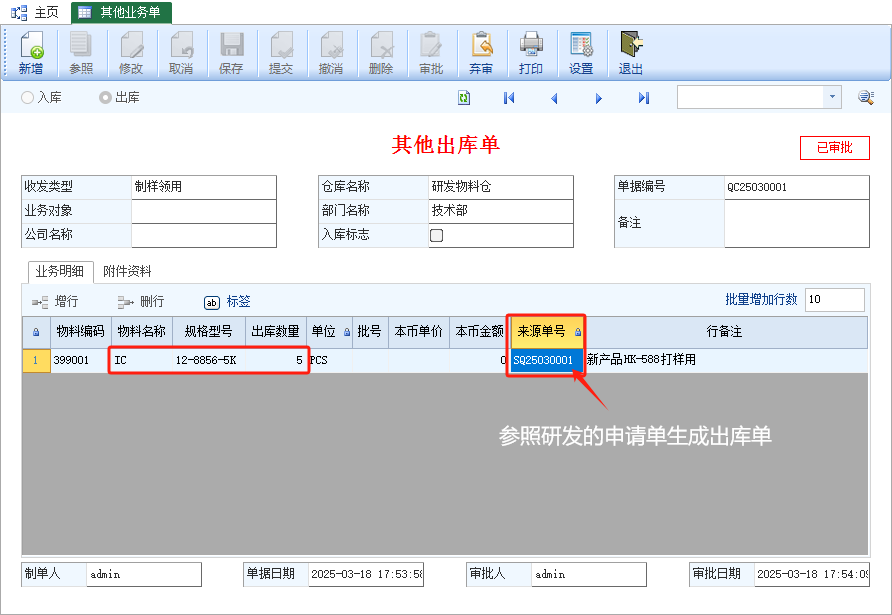892x615 pixels.
Task: Click the 参照 reference toolbar icon
Action: [81, 52]
